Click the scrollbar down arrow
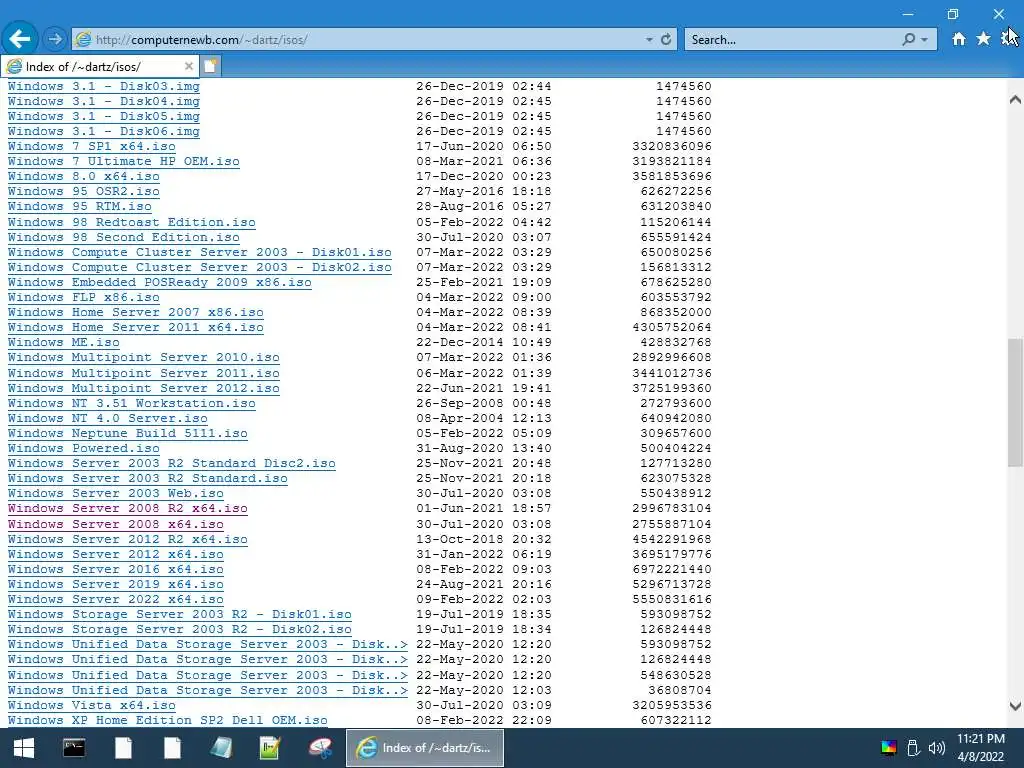The width and height of the screenshot is (1024, 768). (x=1015, y=706)
